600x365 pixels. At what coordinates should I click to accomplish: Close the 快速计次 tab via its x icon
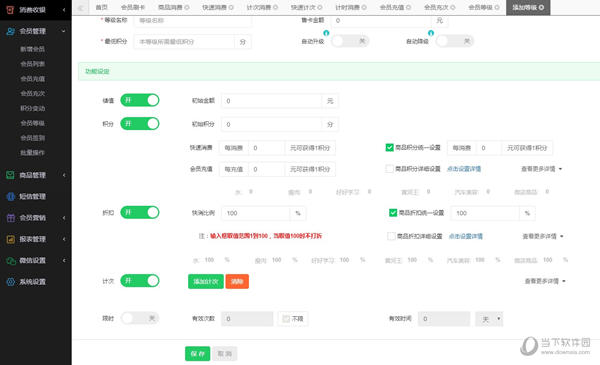click(x=320, y=7)
